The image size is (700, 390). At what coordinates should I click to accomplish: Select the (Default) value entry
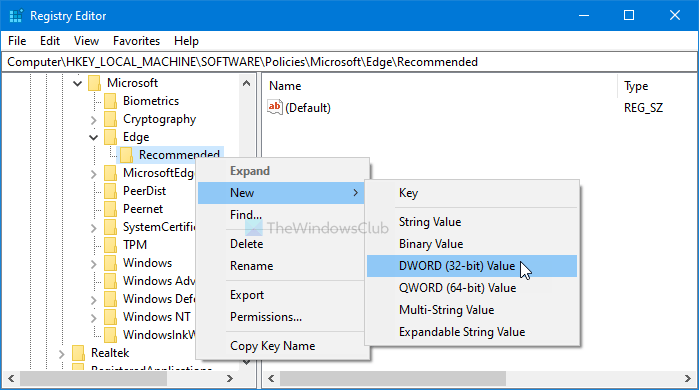[x=308, y=108]
